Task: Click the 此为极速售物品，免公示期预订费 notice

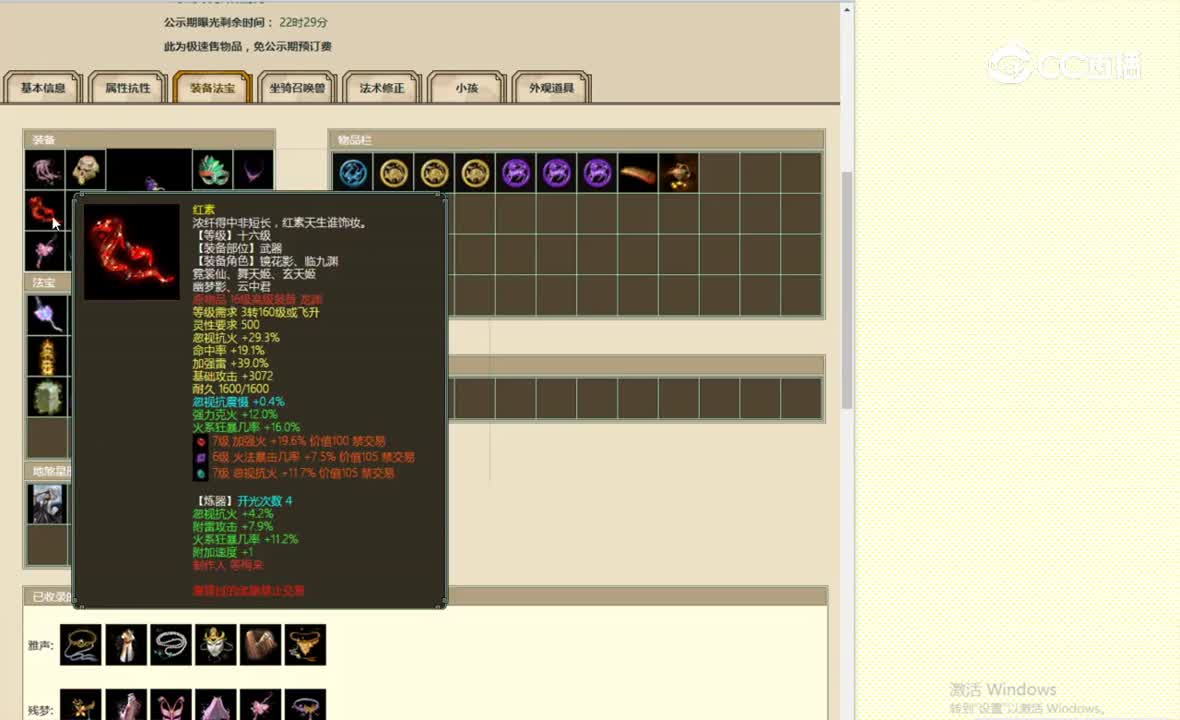Action: pyautogui.click(x=248, y=47)
